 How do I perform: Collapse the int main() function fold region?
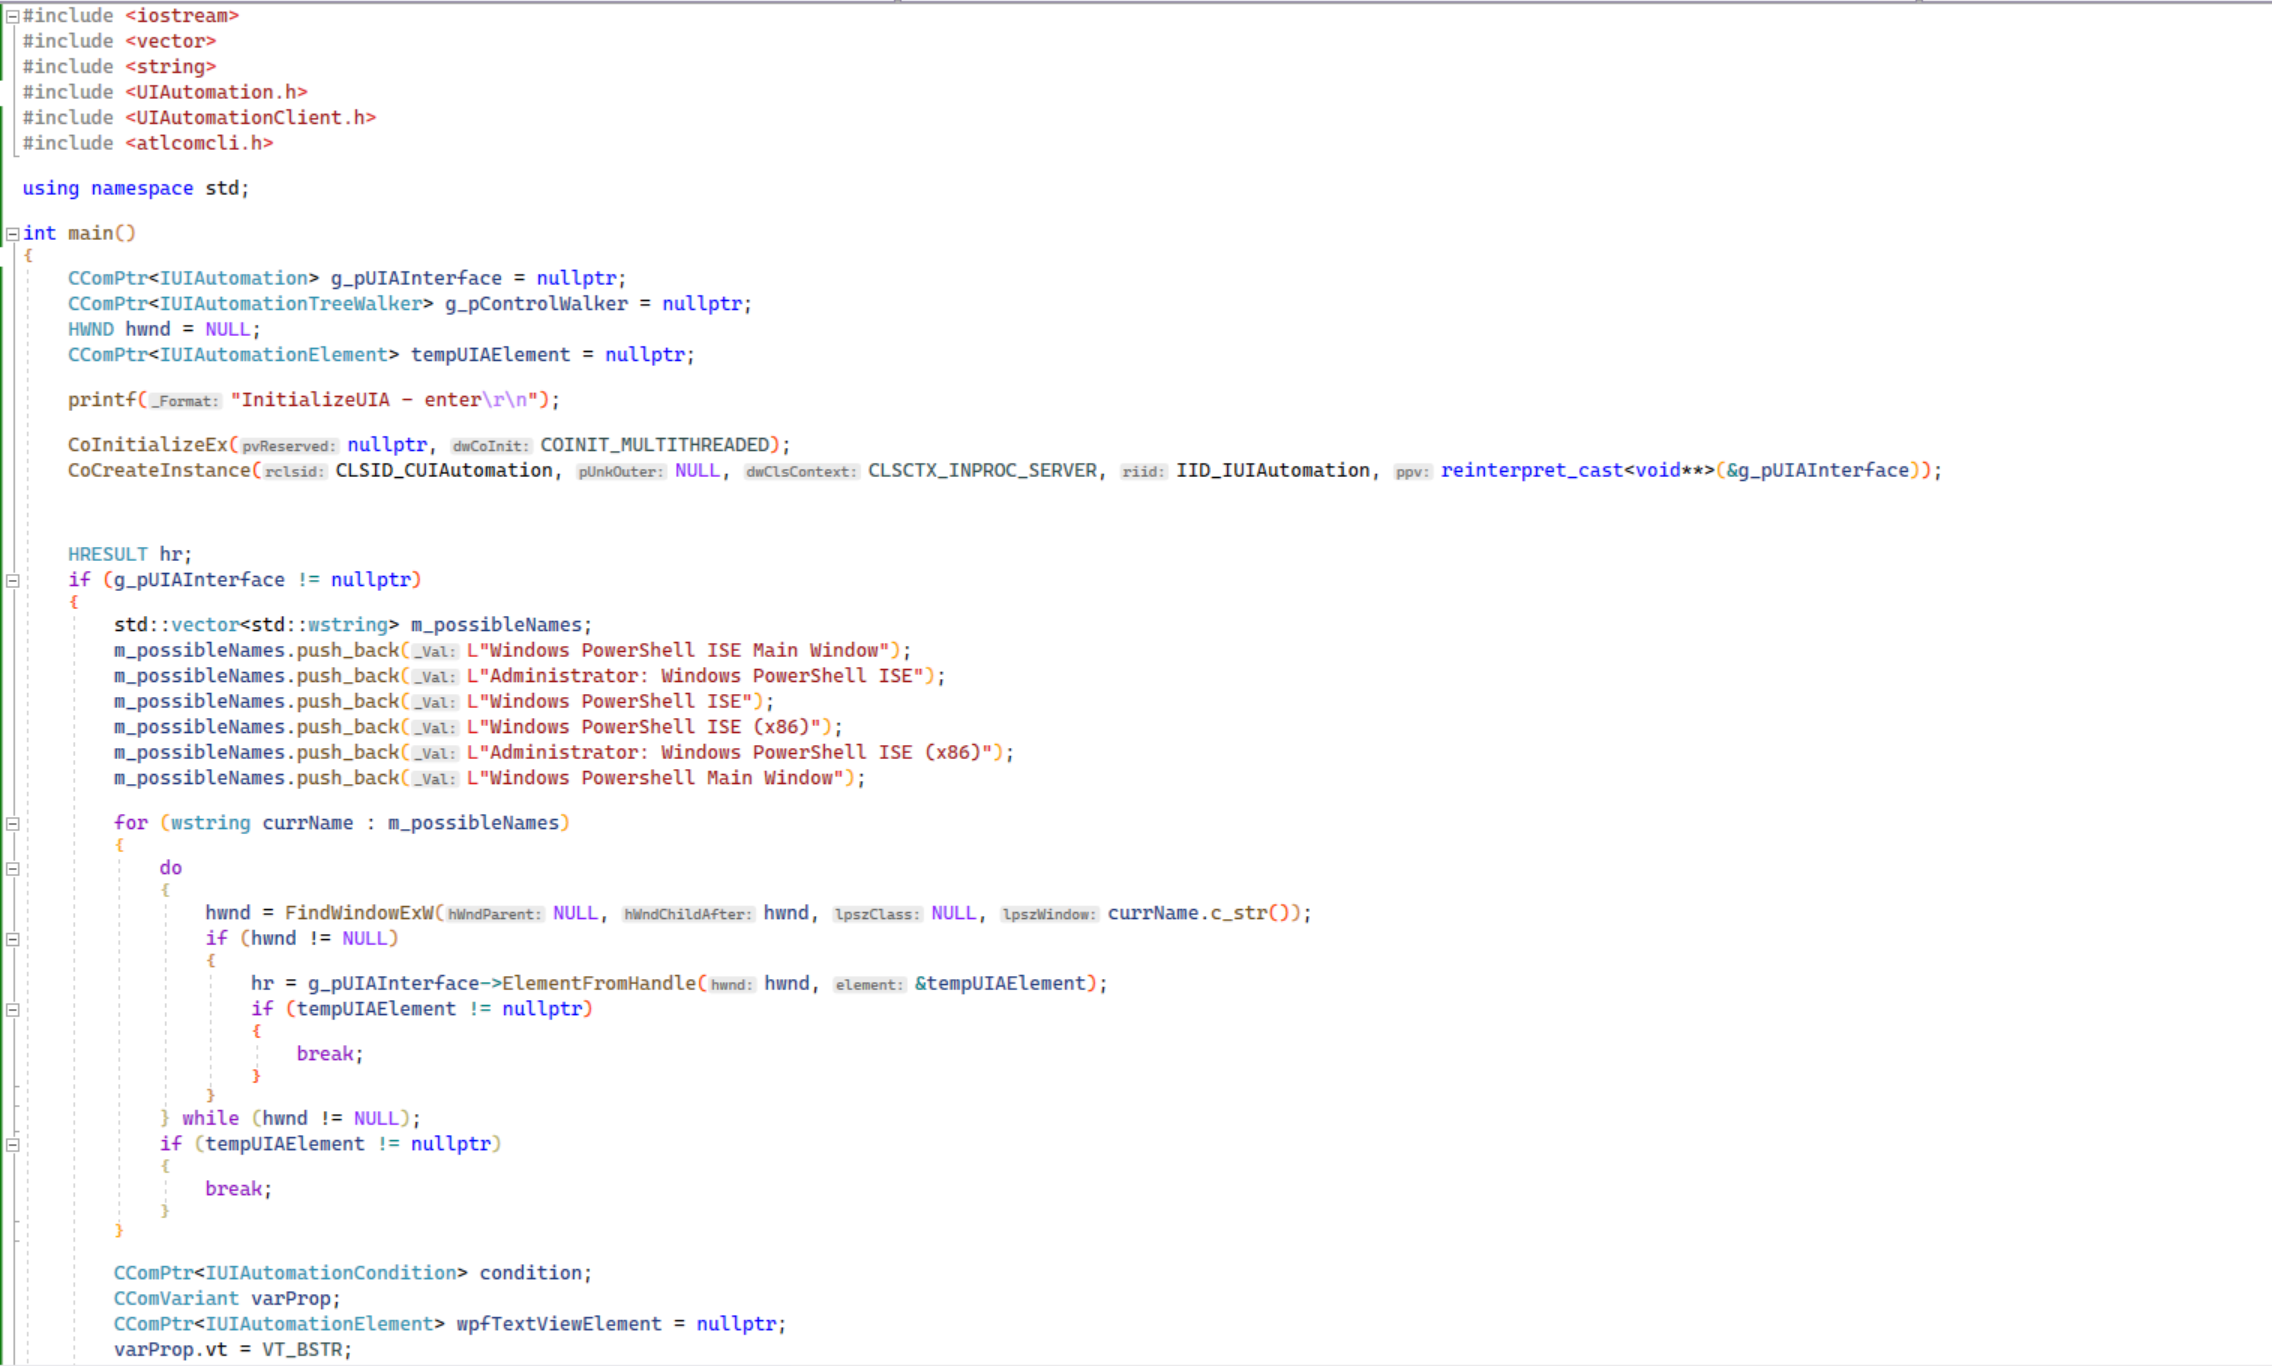12,232
